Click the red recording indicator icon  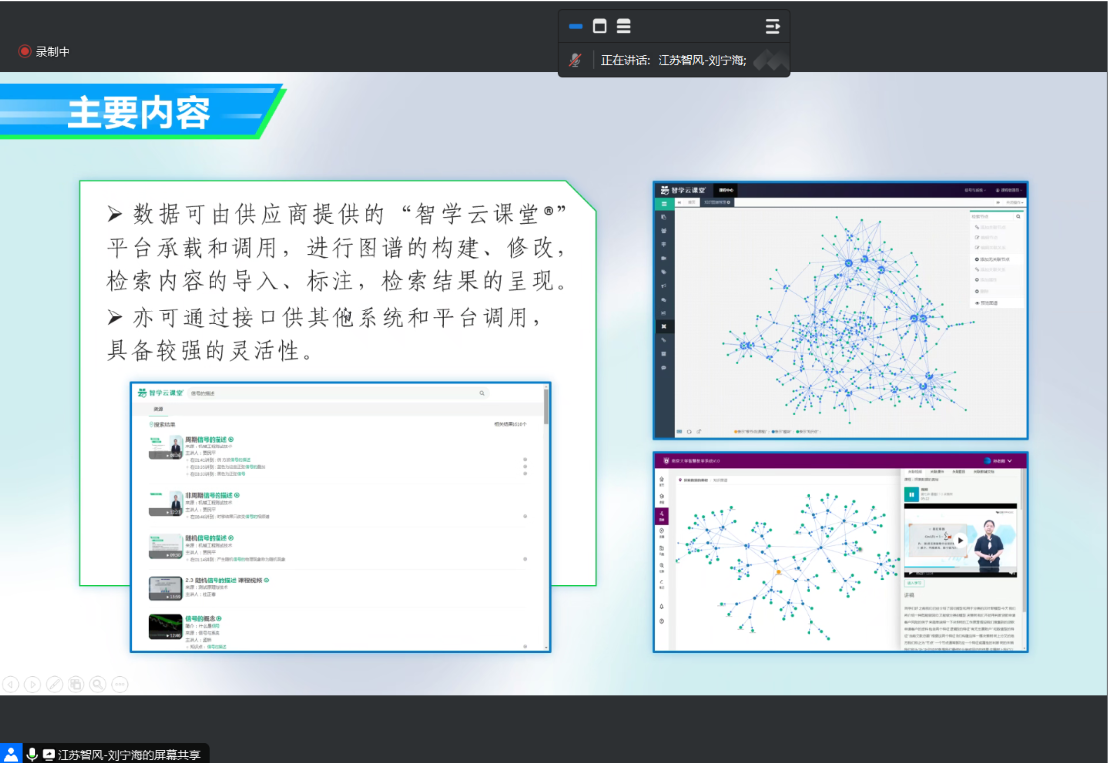coord(25,52)
